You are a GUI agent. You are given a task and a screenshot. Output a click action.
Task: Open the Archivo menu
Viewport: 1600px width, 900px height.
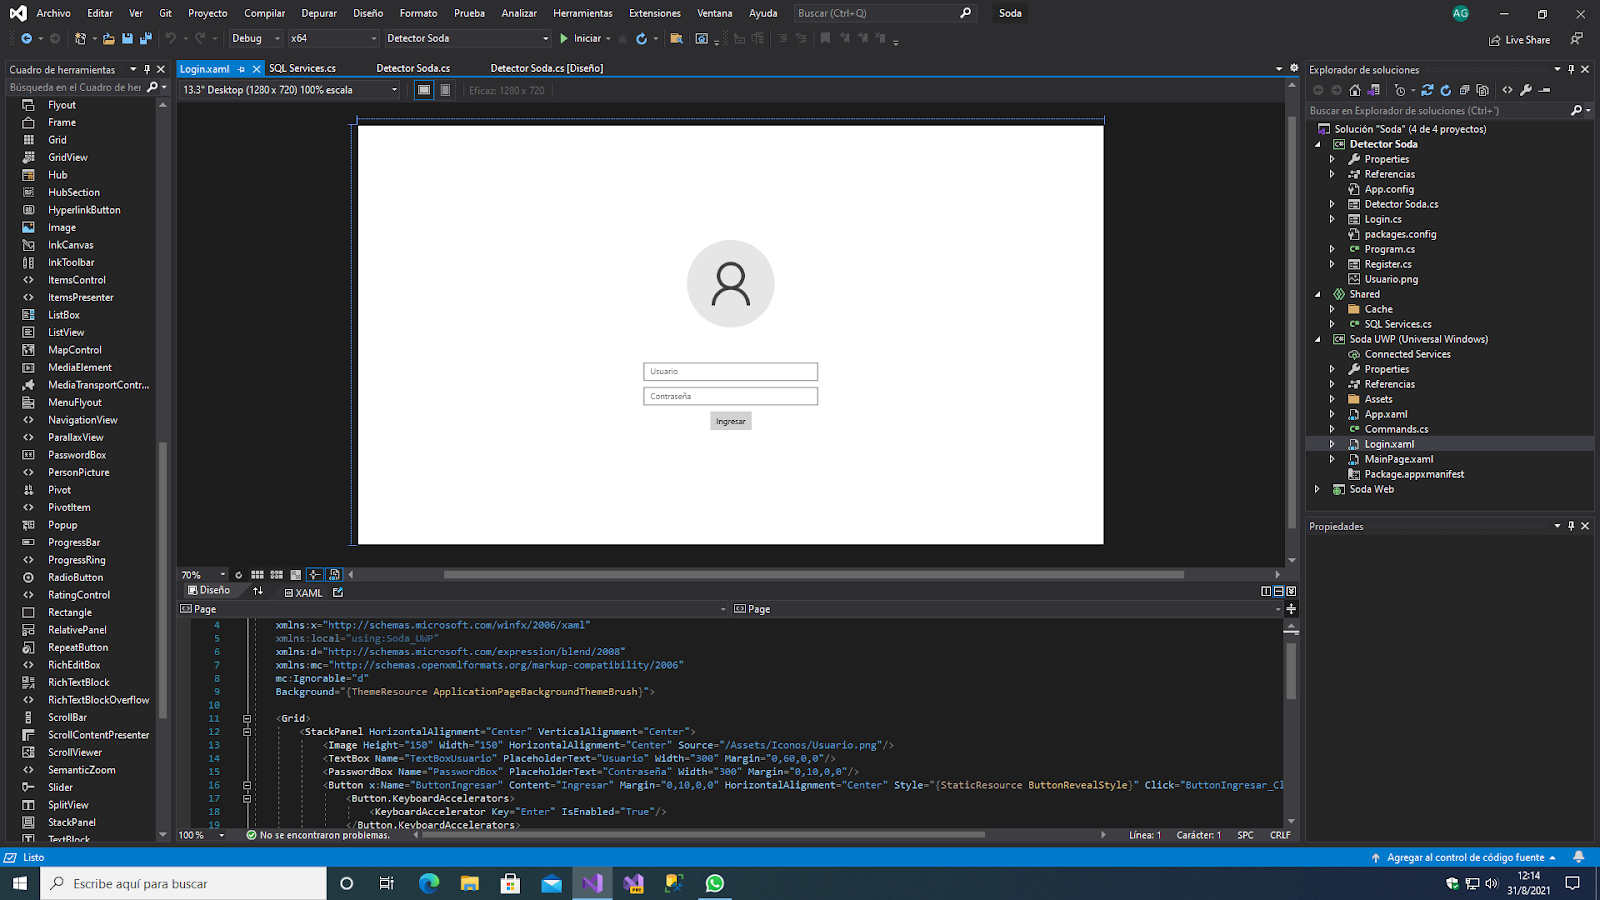point(54,13)
